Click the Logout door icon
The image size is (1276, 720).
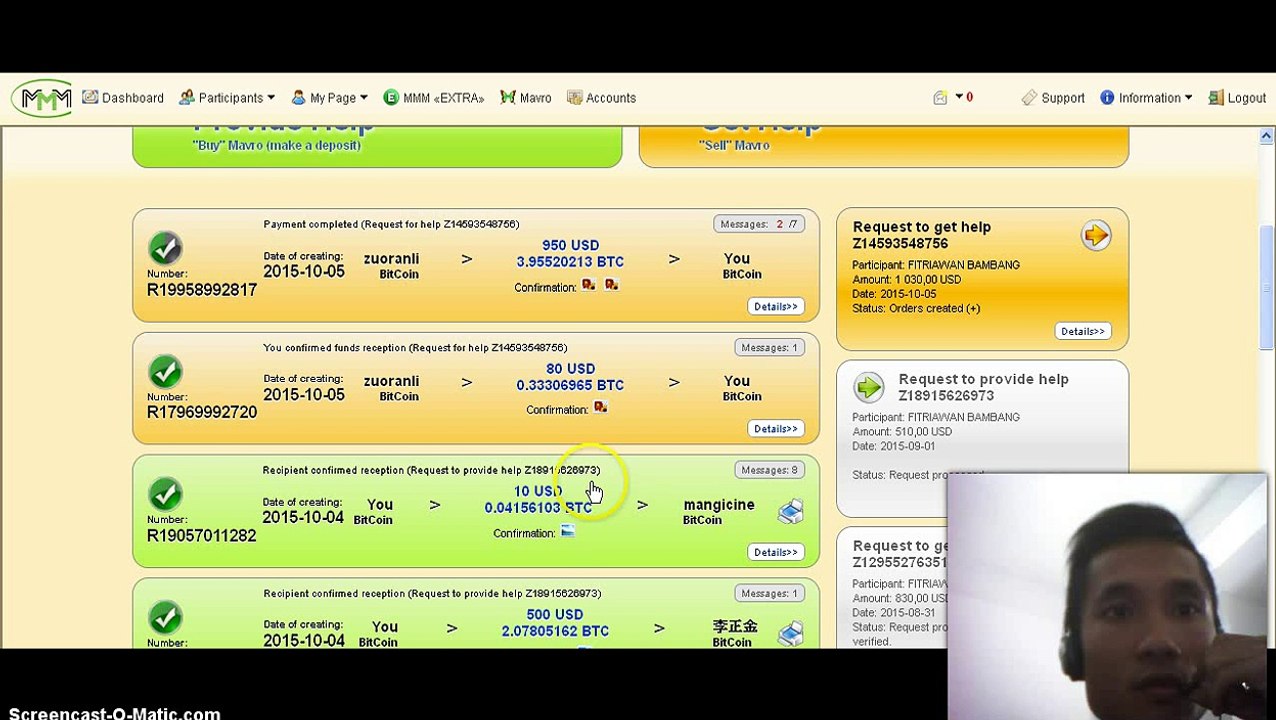[x=1216, y=97]
